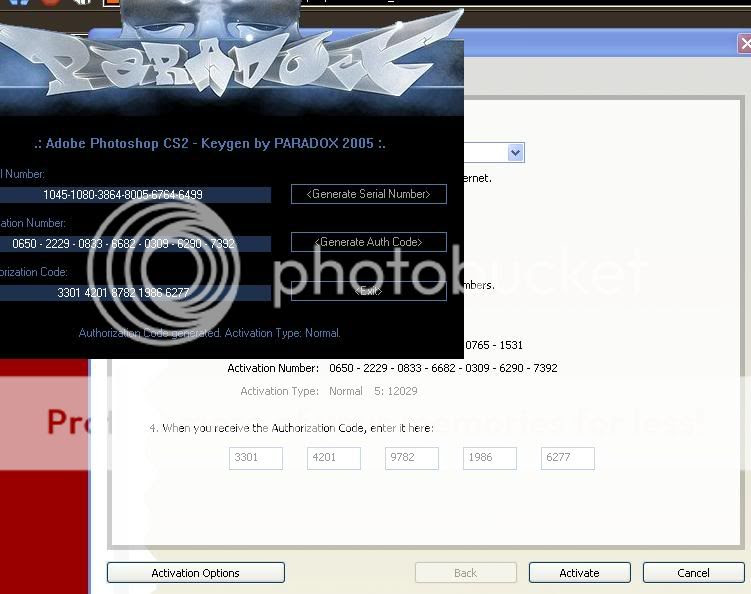Screen dimensions: 751x594
Task: Click the Generate Serial Number button
Action: [x=368, y=194]
